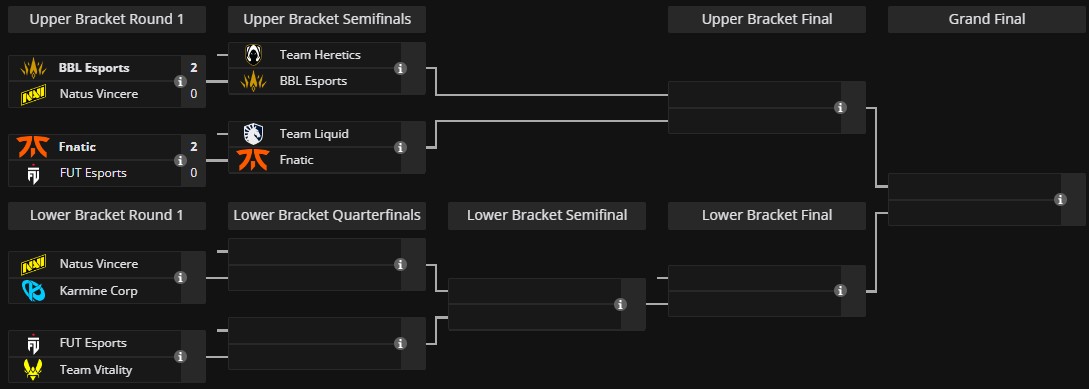Open info icon for BBL Esports vs Natus Vincere
This screenshot has height=389, width=1089.
[181, 81]
